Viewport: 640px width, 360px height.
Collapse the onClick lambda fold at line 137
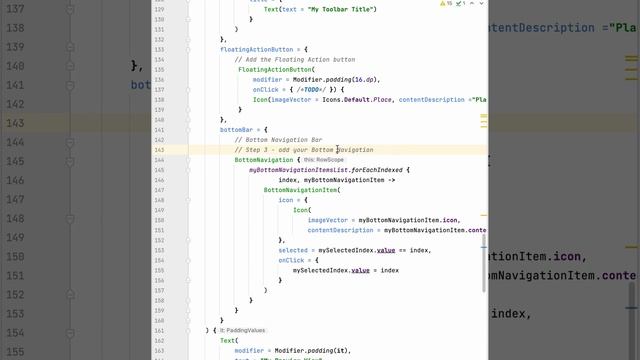point(188,90)
